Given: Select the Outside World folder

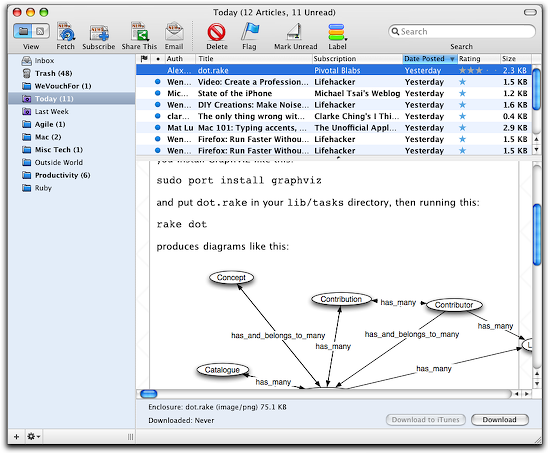Looking at the screenshot, I should (x=72, y=162).
